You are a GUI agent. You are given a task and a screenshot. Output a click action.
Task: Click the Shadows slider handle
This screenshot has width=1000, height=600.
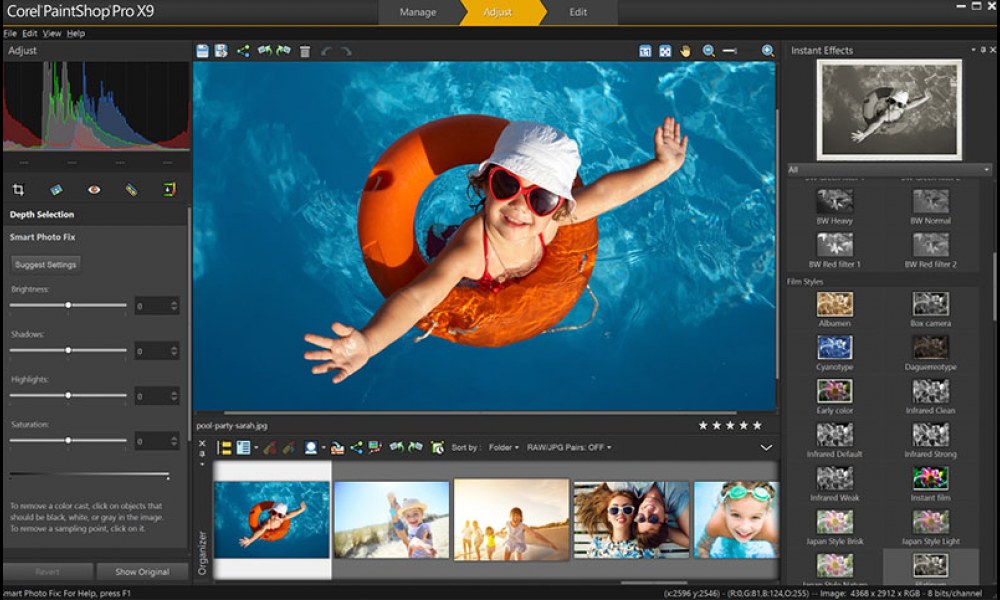tap(68, 350)
